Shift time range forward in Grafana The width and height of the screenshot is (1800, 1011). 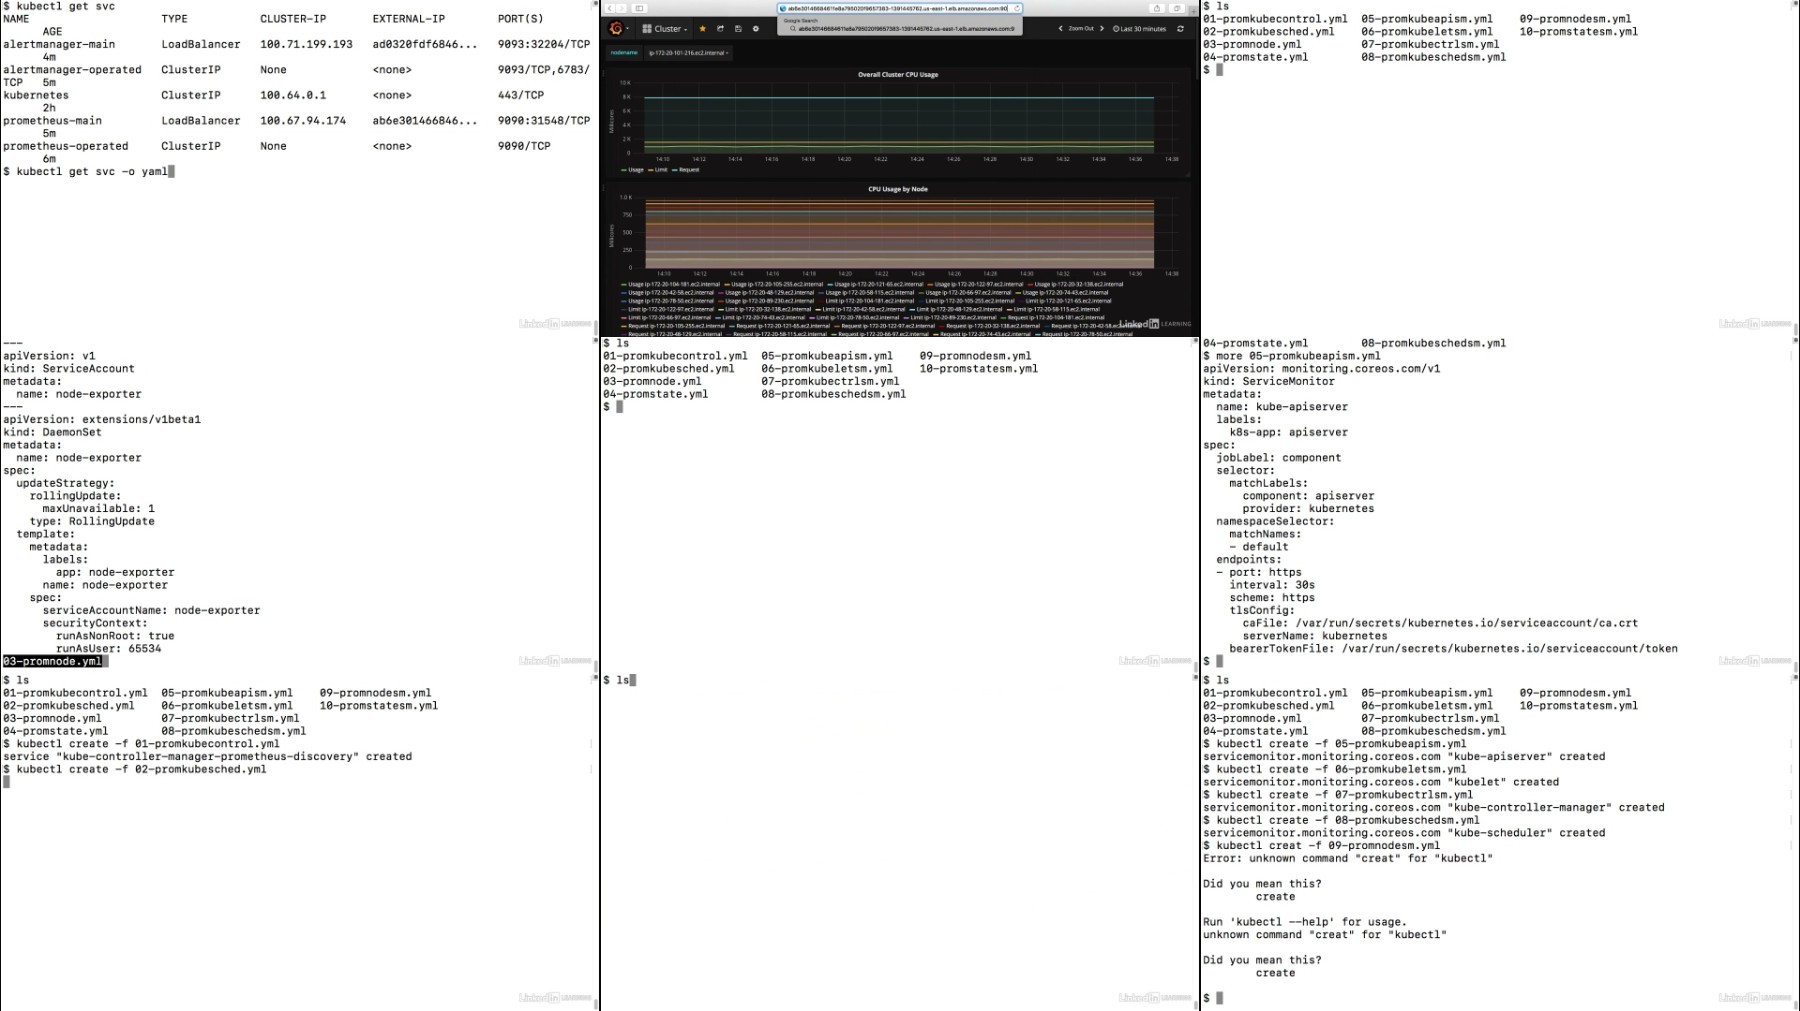pos(1102,29)
